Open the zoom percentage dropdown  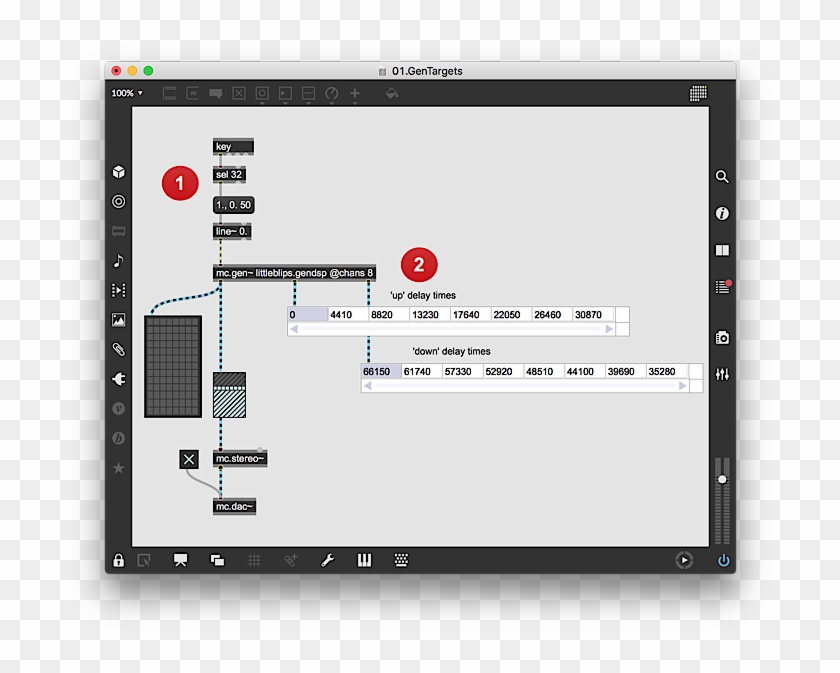point(127,93)
